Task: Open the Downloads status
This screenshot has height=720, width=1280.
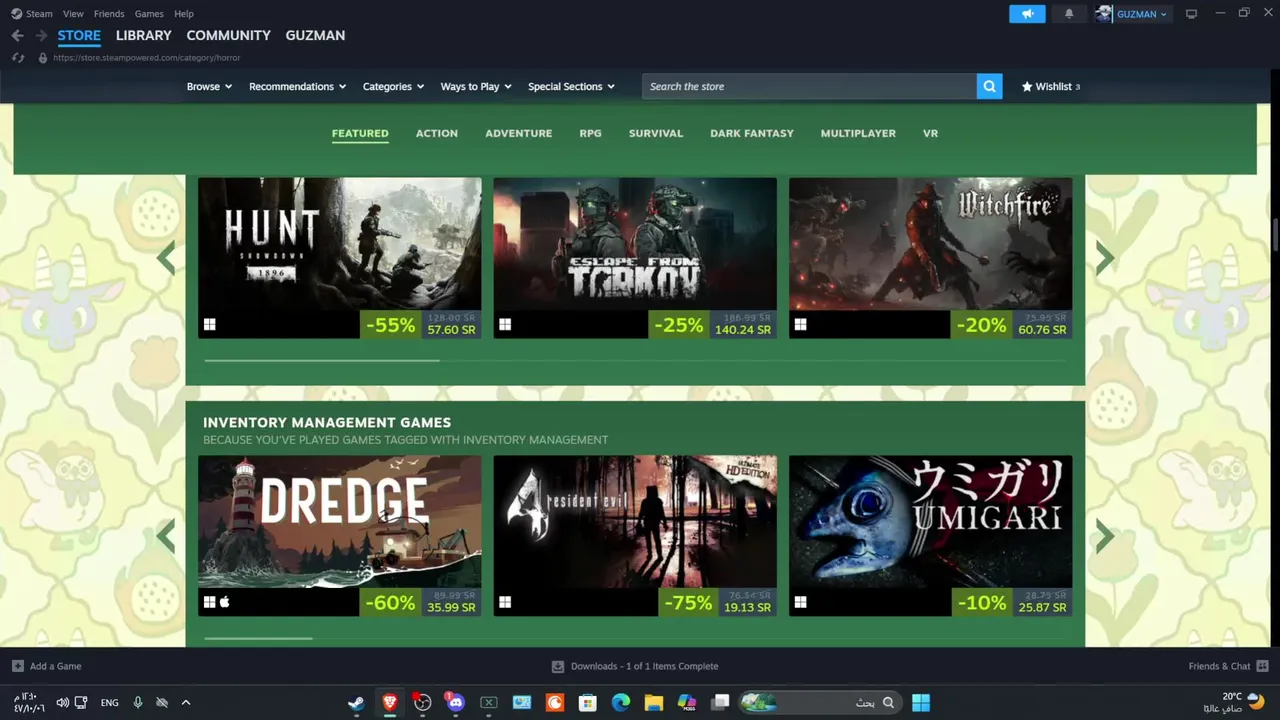Action: point(635,666)
